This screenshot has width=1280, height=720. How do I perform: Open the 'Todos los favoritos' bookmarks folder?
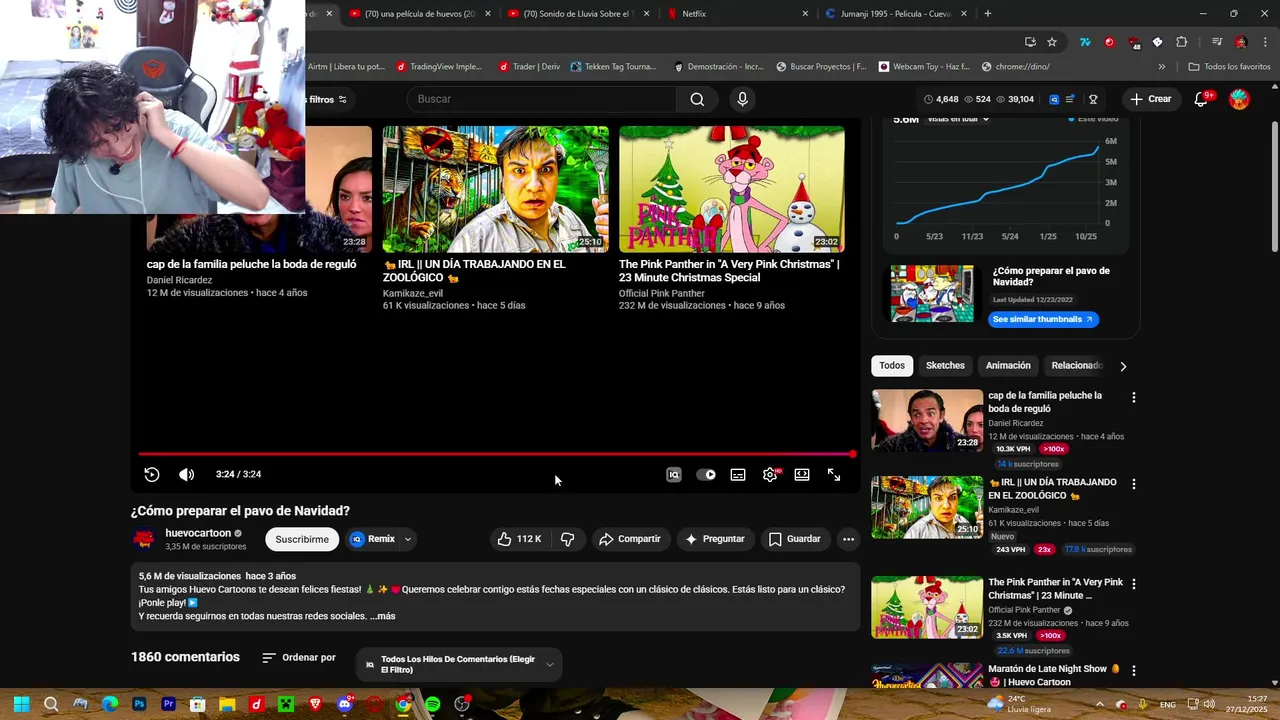point(1229,67)
